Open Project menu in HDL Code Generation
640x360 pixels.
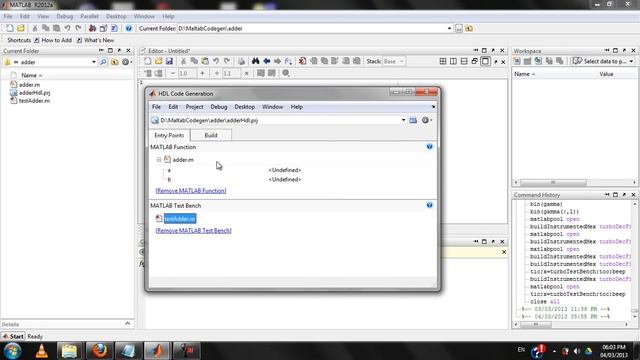pos(194,107)
